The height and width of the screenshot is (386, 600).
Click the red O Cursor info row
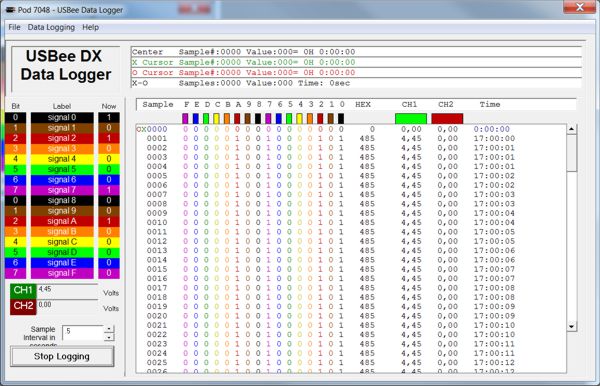(356, 73)
